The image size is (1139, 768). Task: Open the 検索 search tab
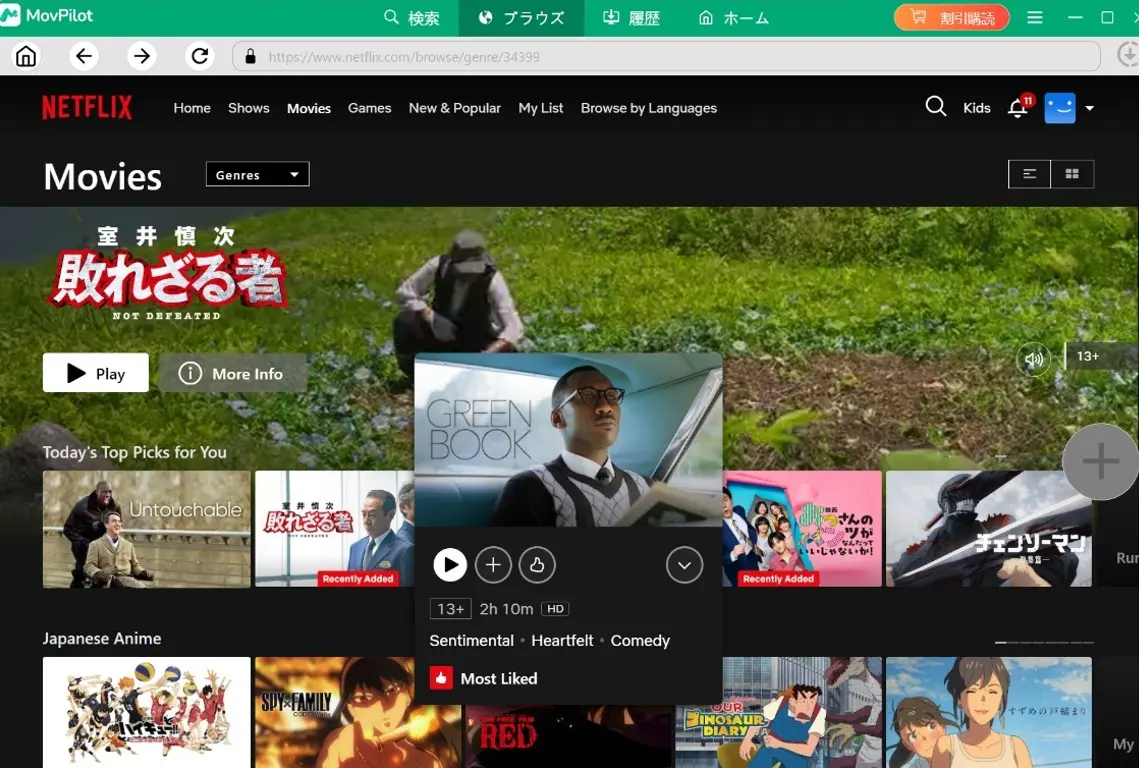point(412,18)
